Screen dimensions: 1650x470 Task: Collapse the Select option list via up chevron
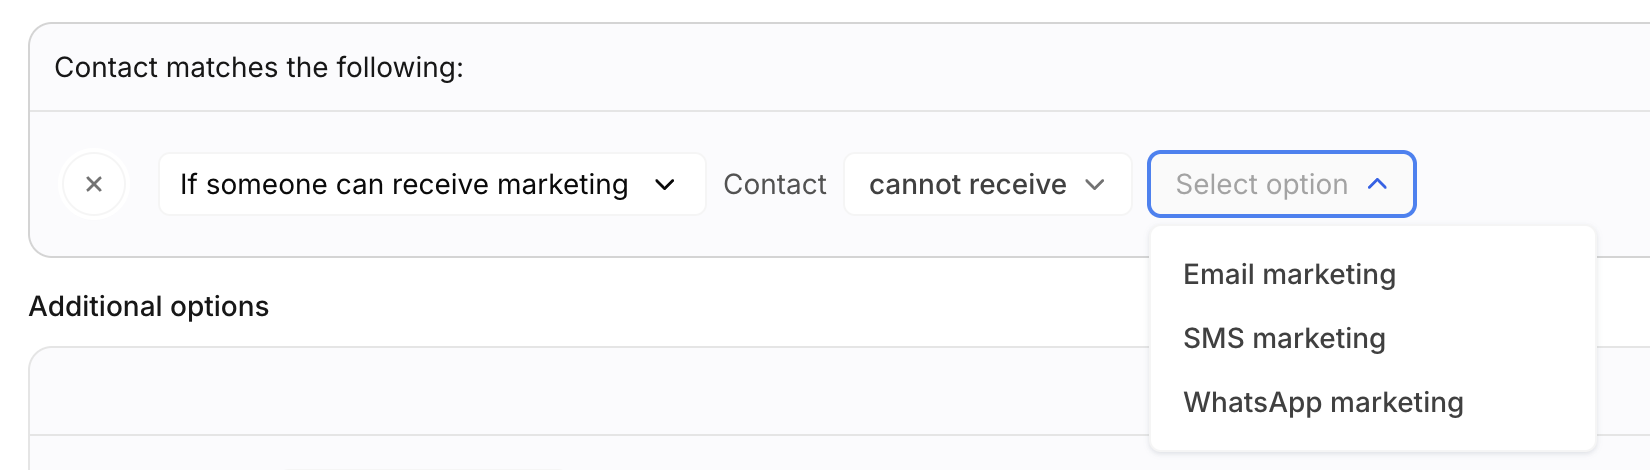coord(1378,184)
